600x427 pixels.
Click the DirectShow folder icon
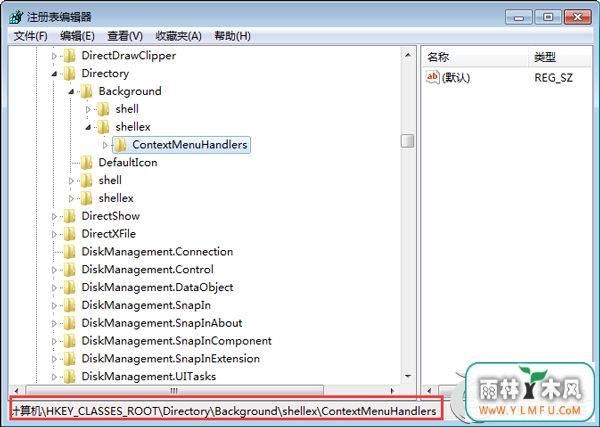[x=70, y=216]
